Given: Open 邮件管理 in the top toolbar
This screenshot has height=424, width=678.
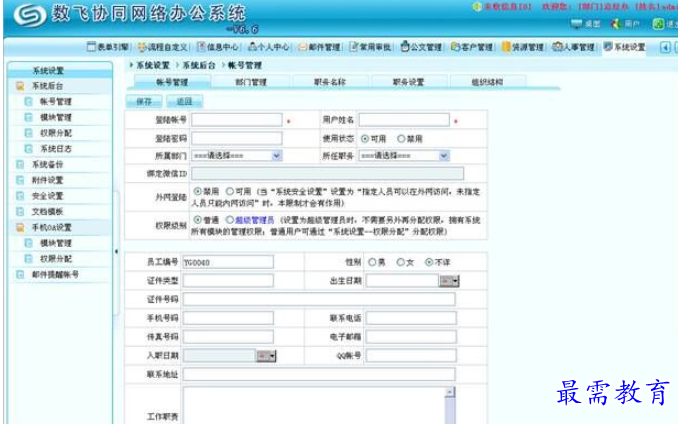Looking at the screenshot, I should click(304, 47).
